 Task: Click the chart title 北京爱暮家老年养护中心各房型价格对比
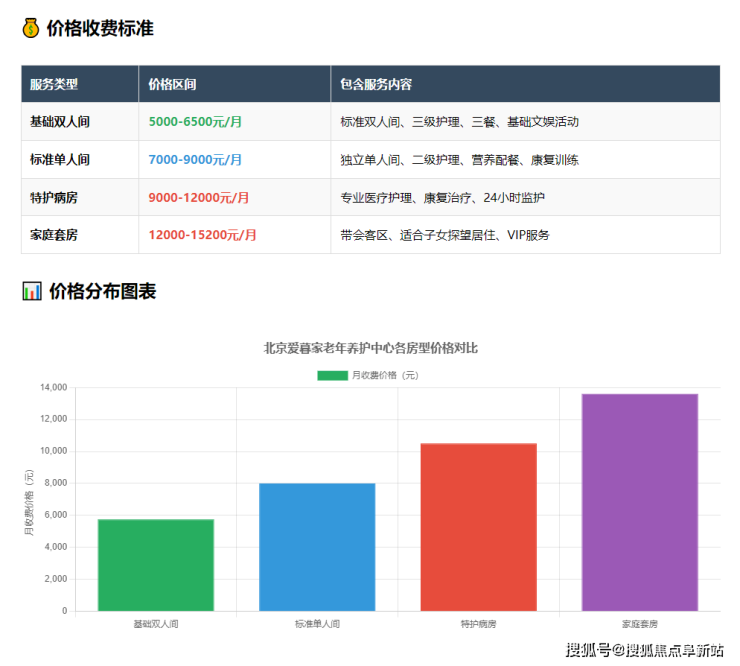pos(370,349)
